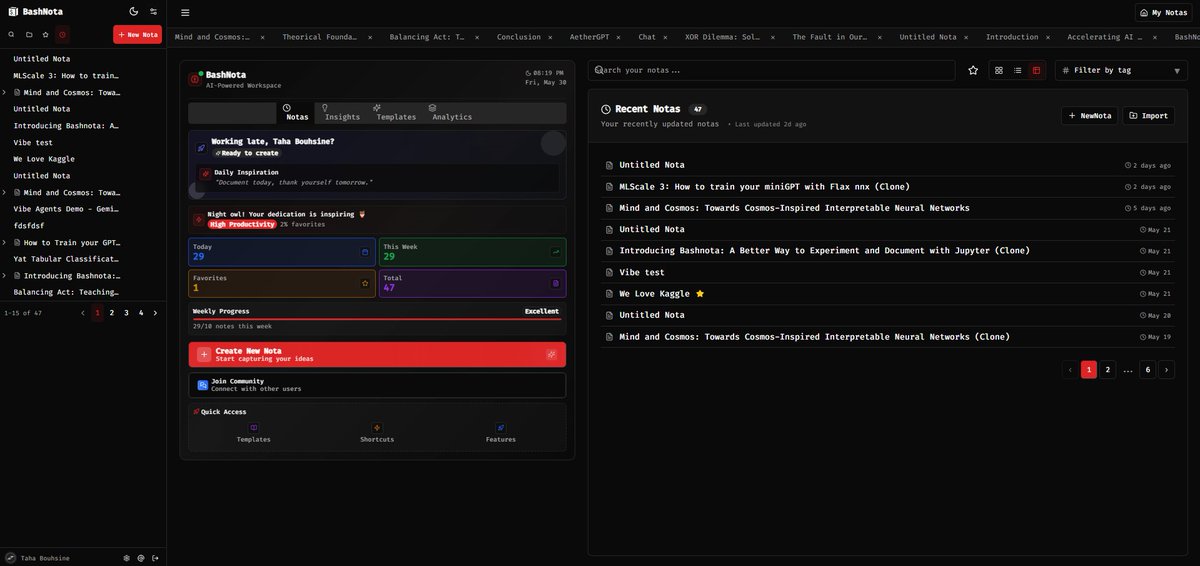Select the red table view button
The height and width of the screenshot is (566, 1200).
click(1036, 70)
